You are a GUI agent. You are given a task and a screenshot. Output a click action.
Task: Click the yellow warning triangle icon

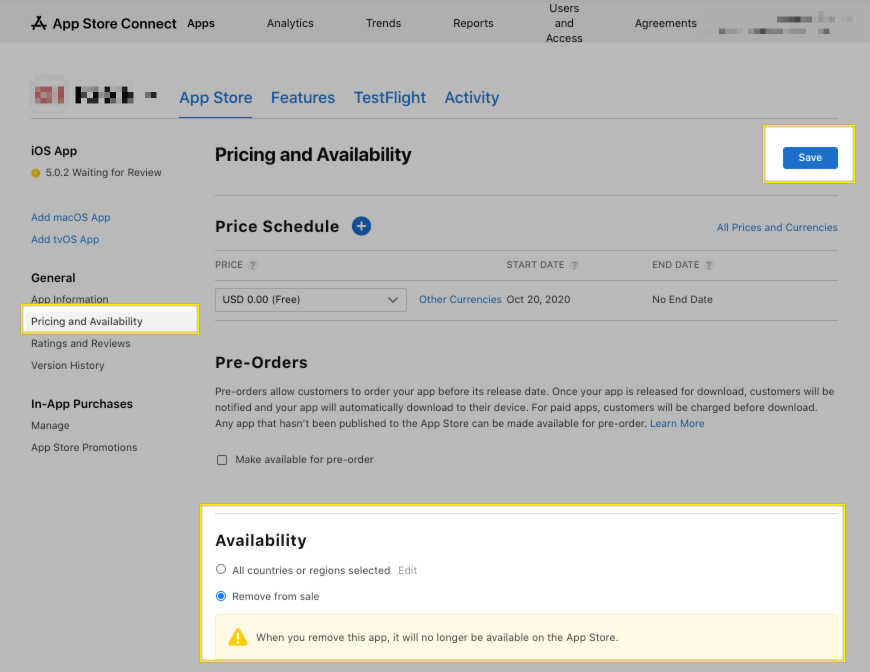coord(237,637)
